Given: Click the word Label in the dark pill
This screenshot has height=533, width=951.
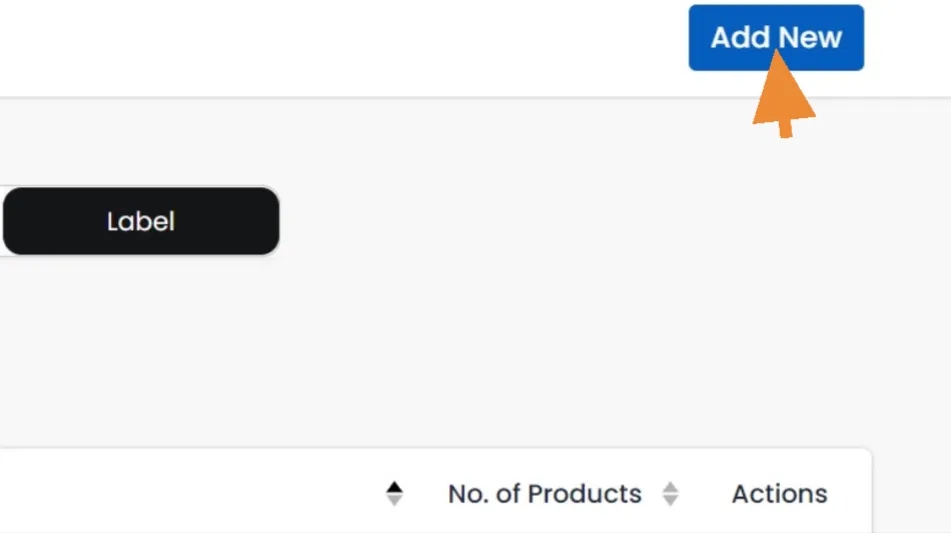Looking at the screenshot, I should (141, 221).
